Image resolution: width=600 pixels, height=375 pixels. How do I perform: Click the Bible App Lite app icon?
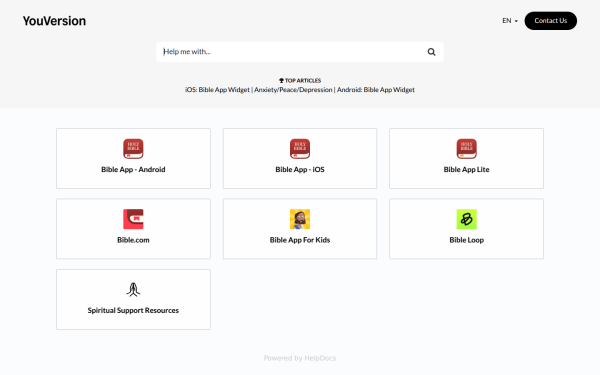click(x=466, y=148)
